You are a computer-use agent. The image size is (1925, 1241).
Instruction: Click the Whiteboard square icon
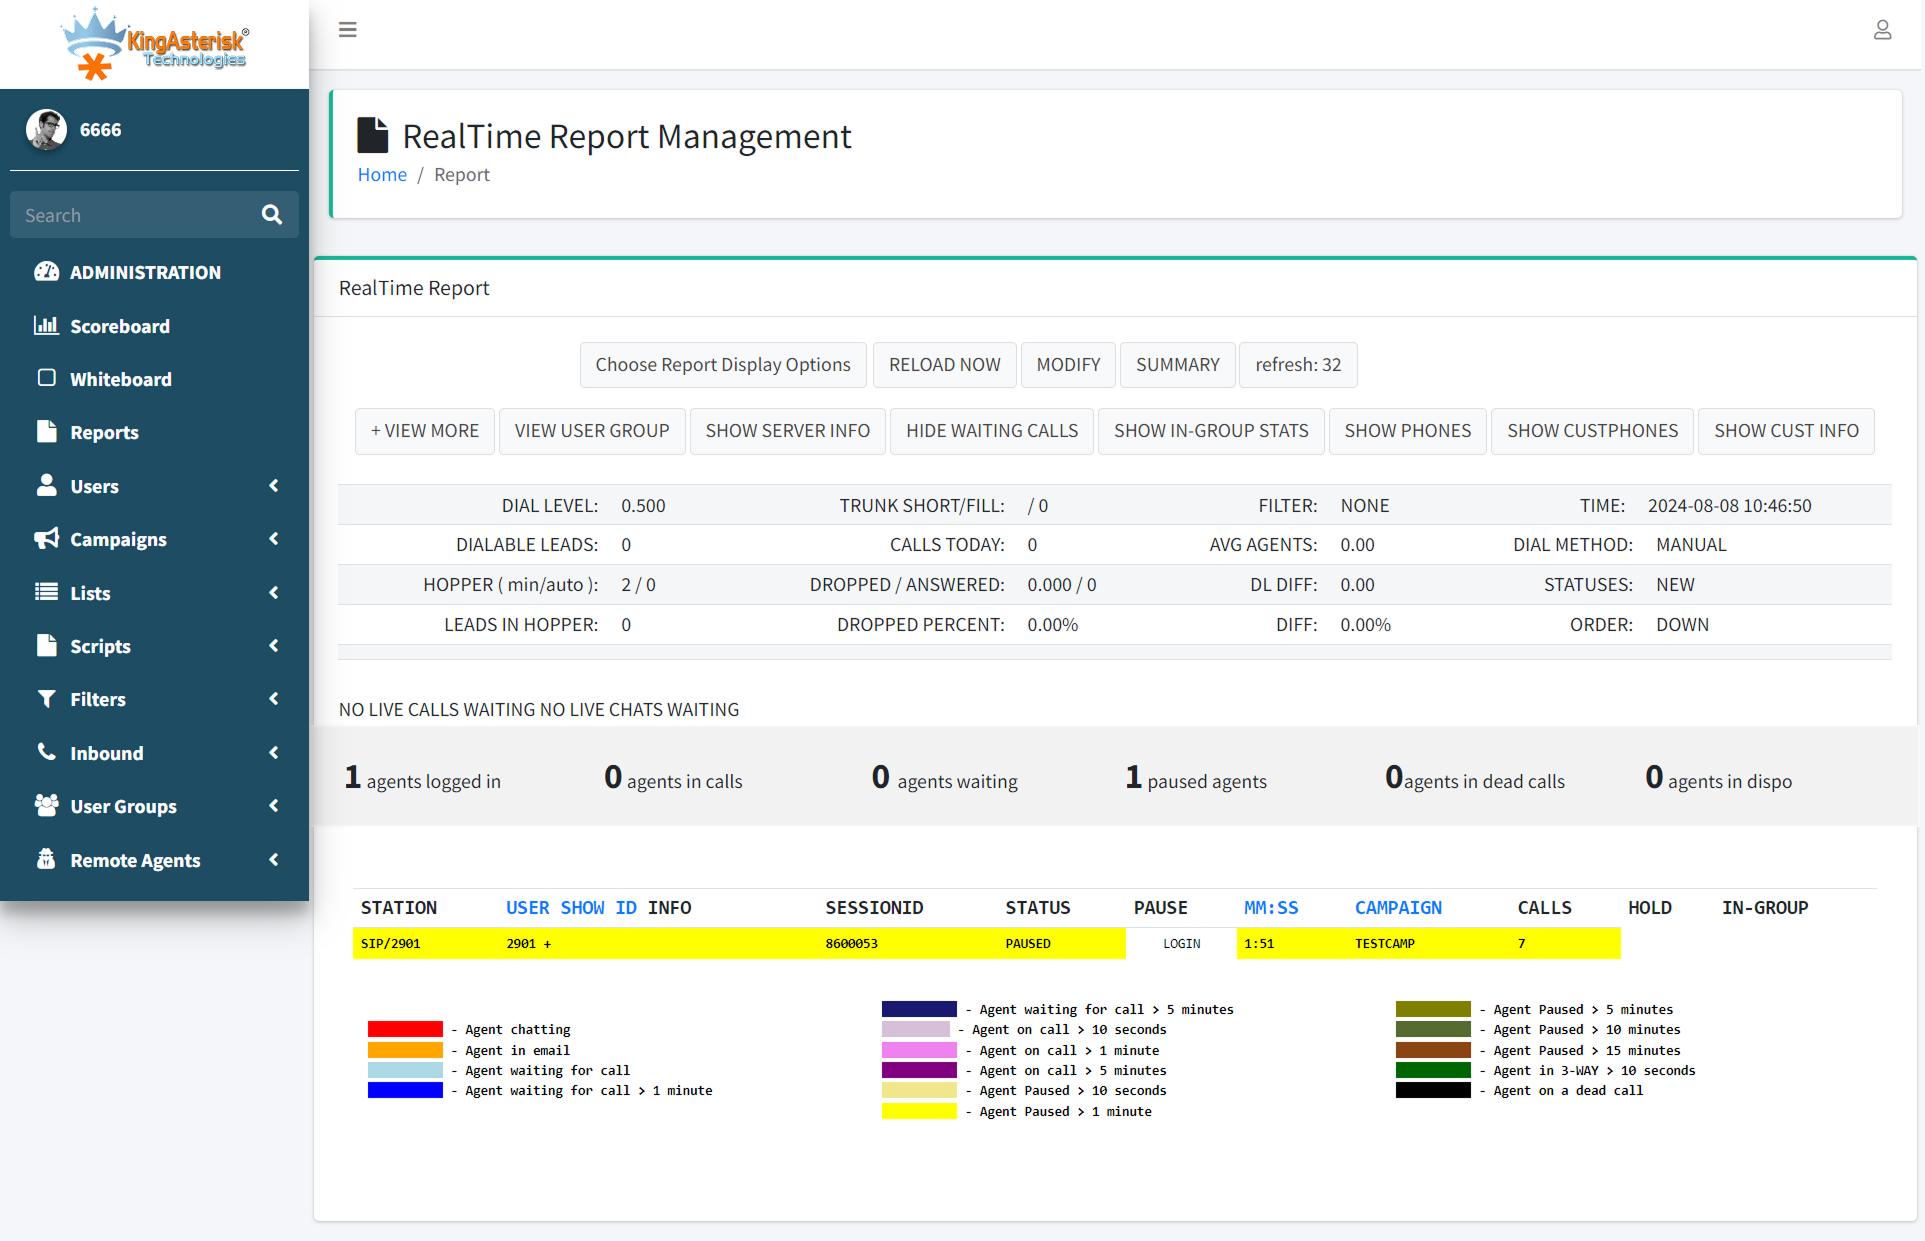pos(46,378)
